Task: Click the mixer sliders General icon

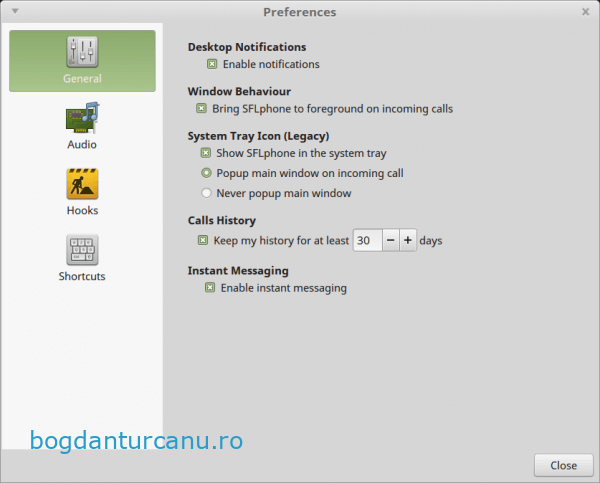Action: click(82, 52)
